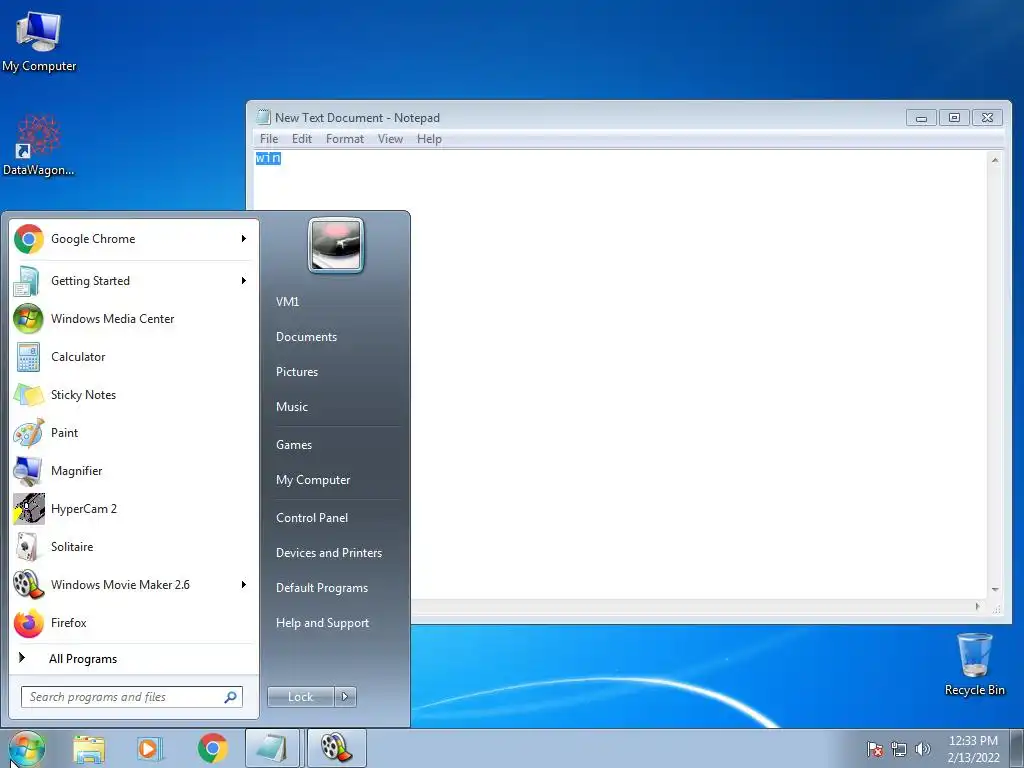Open Music library link
Screen dimensions: 1024x768
click(291, 407)
